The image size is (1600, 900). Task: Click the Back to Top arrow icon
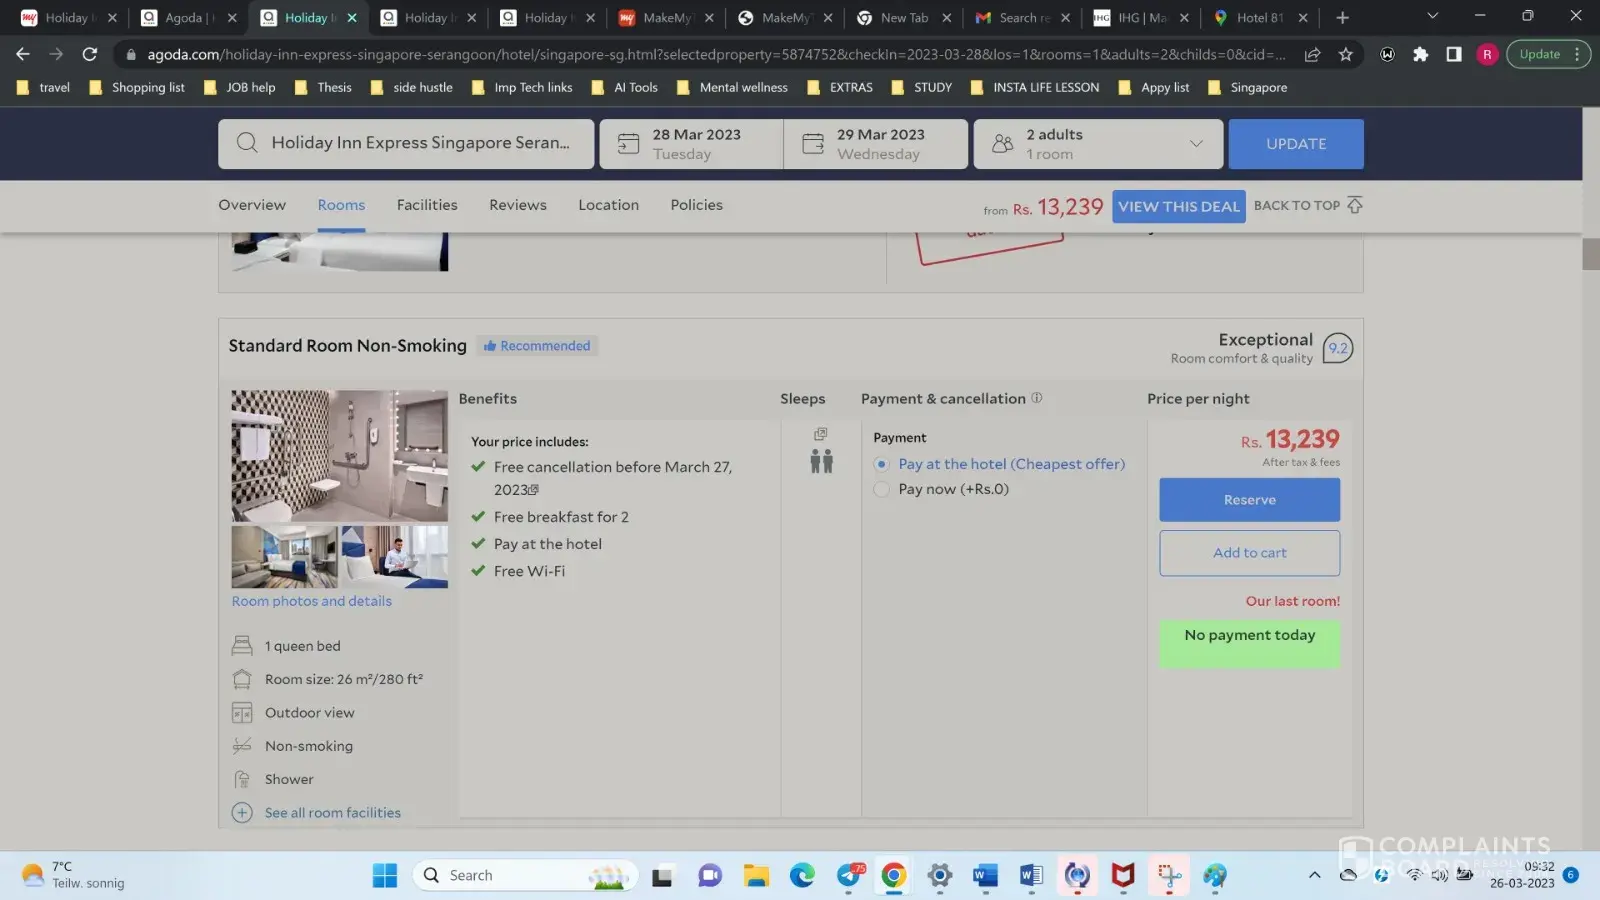[x=1355, y=205]
